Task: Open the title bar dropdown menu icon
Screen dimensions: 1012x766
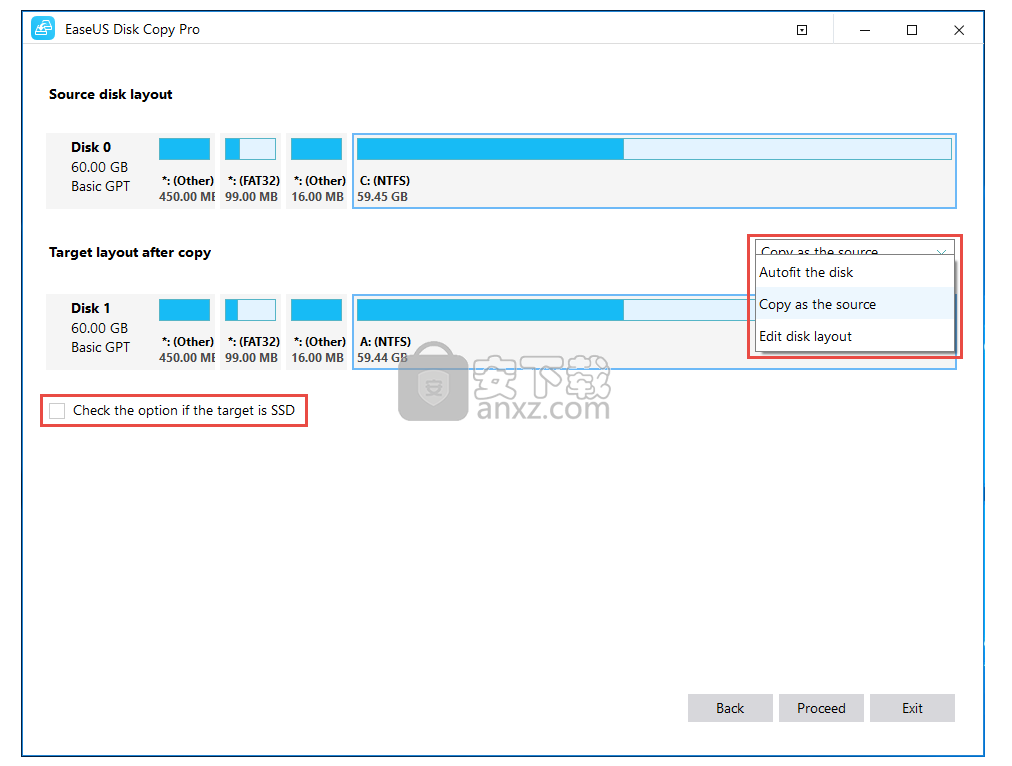Action: click(x=802, y=30)
